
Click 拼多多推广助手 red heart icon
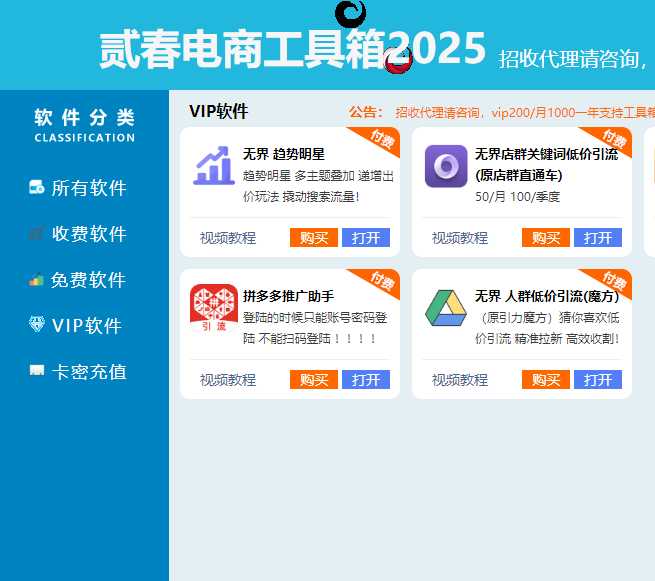[x=214, y=308]
